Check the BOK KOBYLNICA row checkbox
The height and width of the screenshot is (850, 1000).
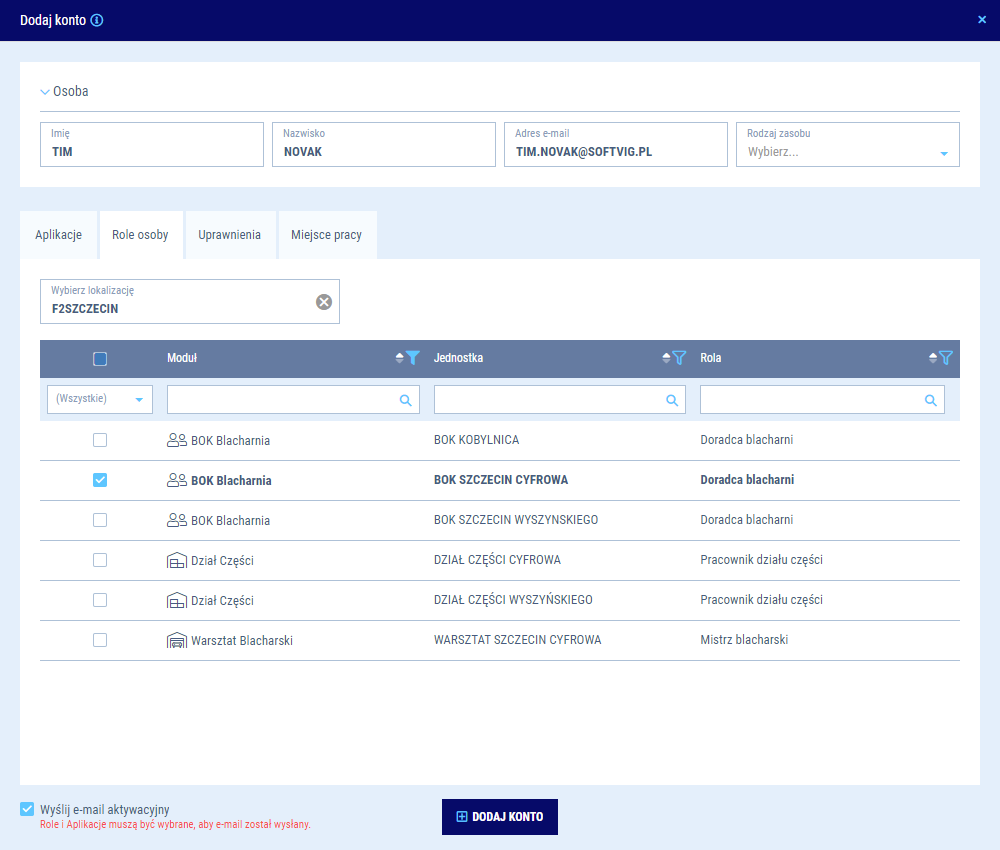coord(100,440)
